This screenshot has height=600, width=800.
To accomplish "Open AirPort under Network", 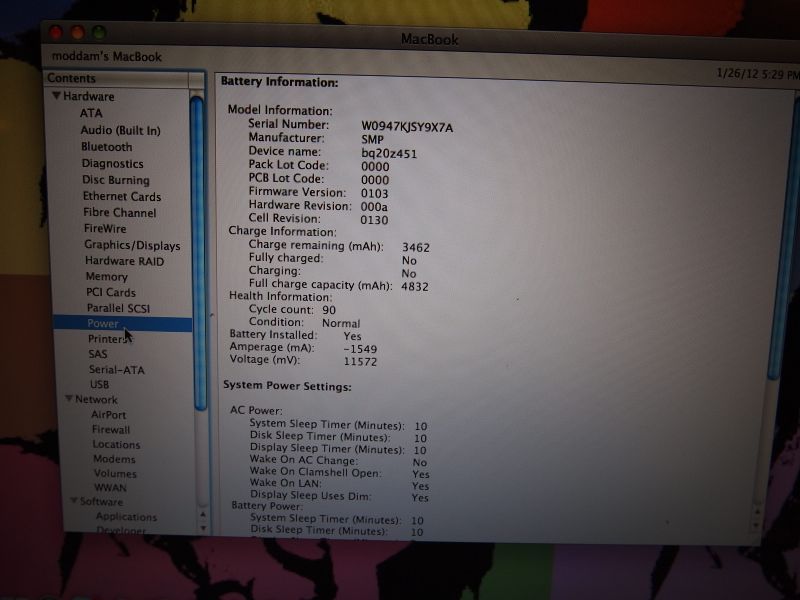I will click(x=109, y=415).
